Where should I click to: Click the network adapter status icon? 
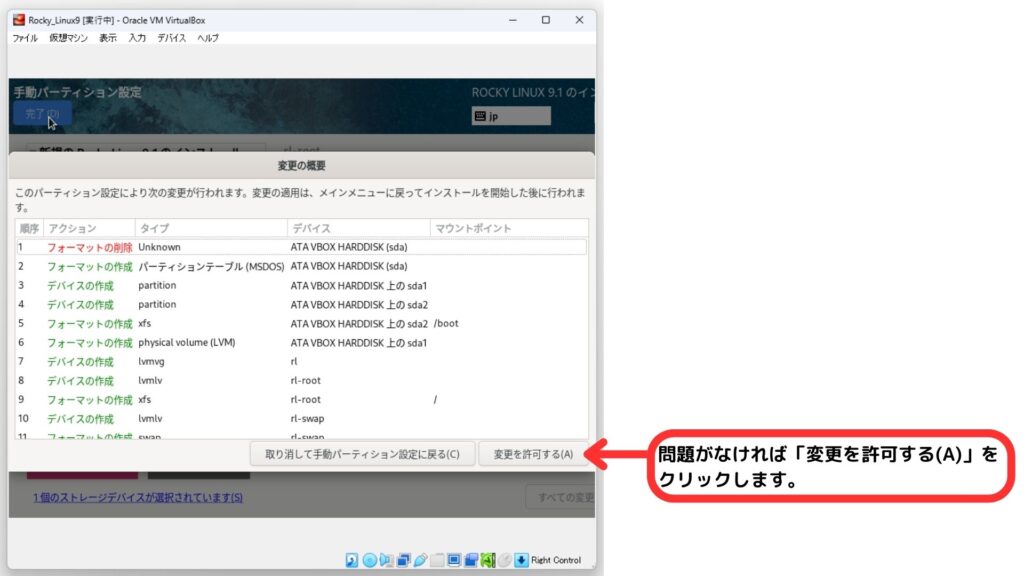coord(403,560)
